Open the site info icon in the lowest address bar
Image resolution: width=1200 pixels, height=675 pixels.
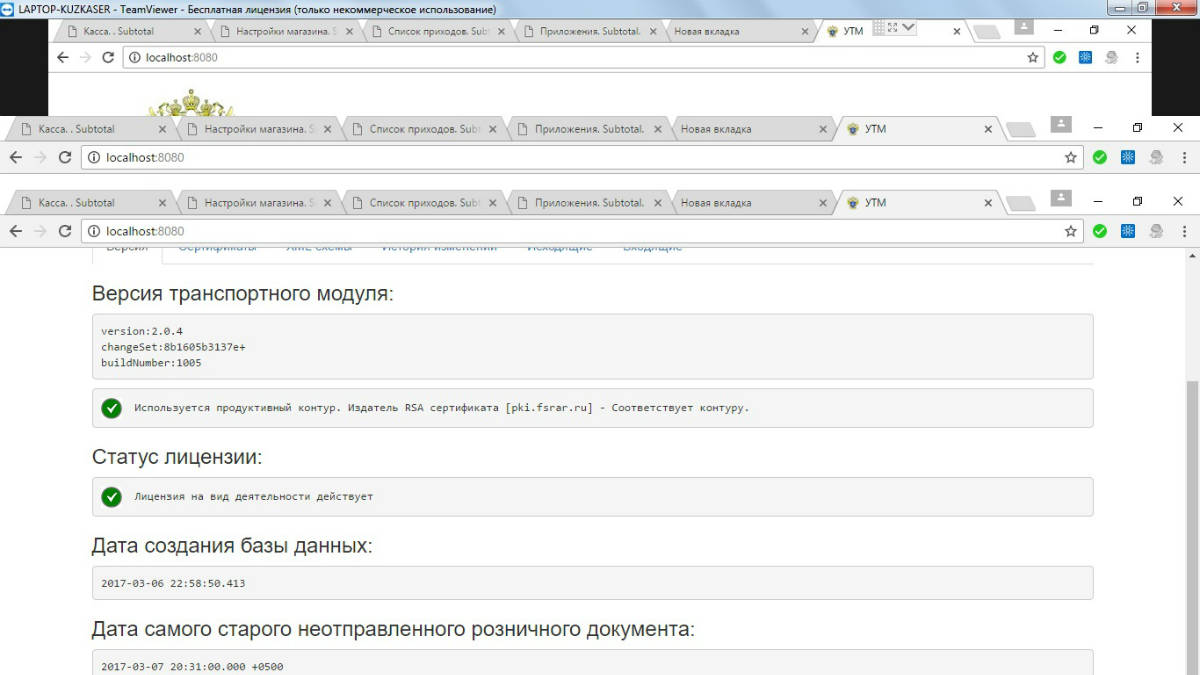click(93, 231)
